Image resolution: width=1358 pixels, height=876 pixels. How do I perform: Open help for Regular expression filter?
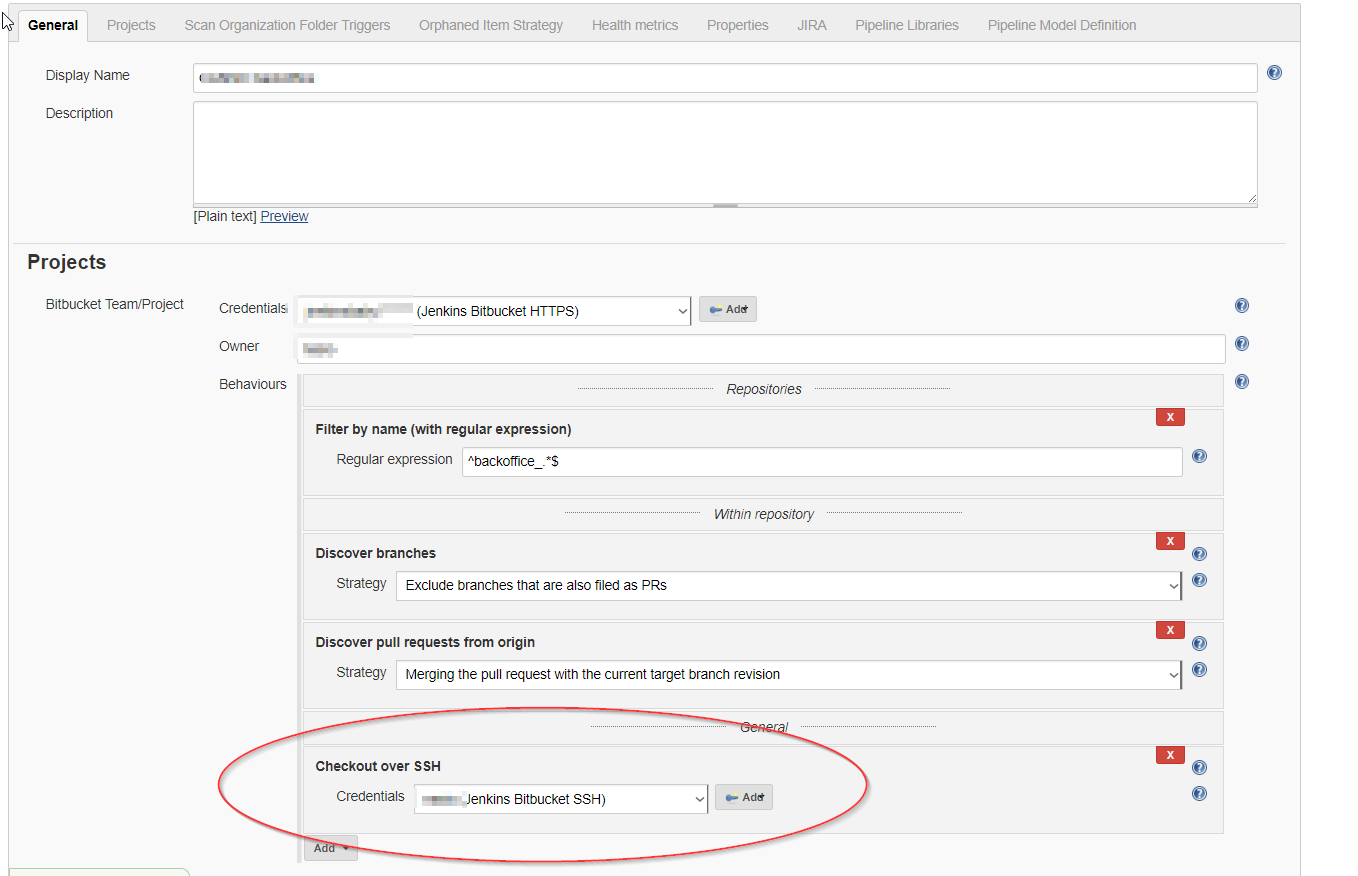(x=1199, y=456)
